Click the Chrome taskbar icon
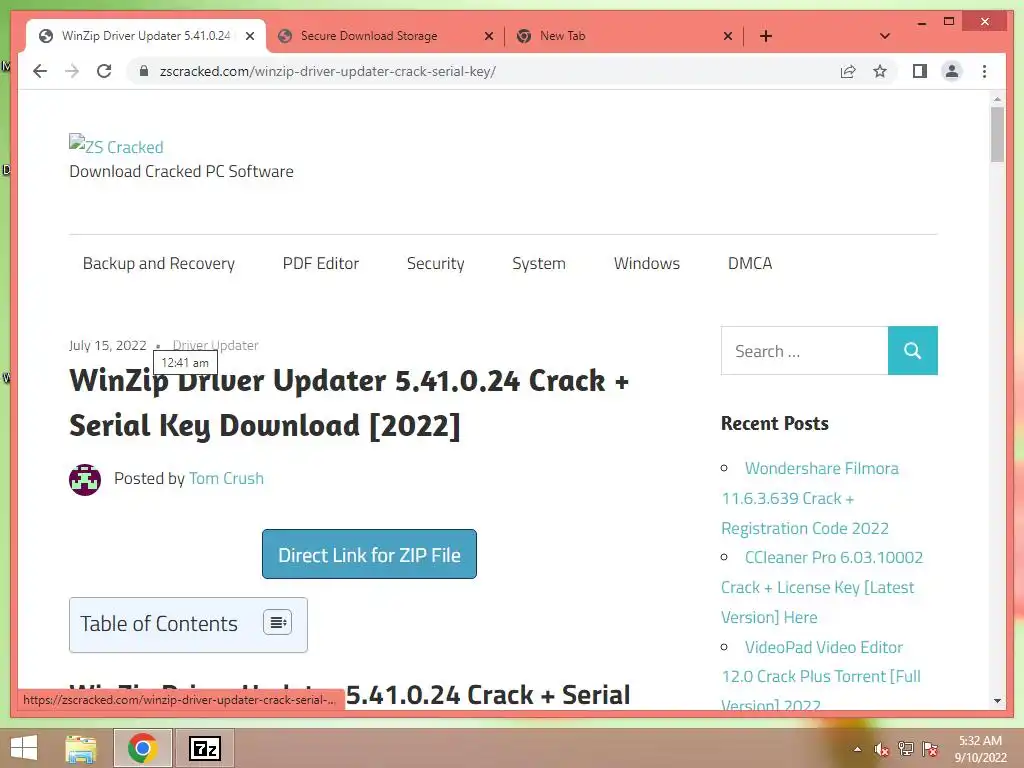This screenshot has height=768, width=1024. (142, 748)
